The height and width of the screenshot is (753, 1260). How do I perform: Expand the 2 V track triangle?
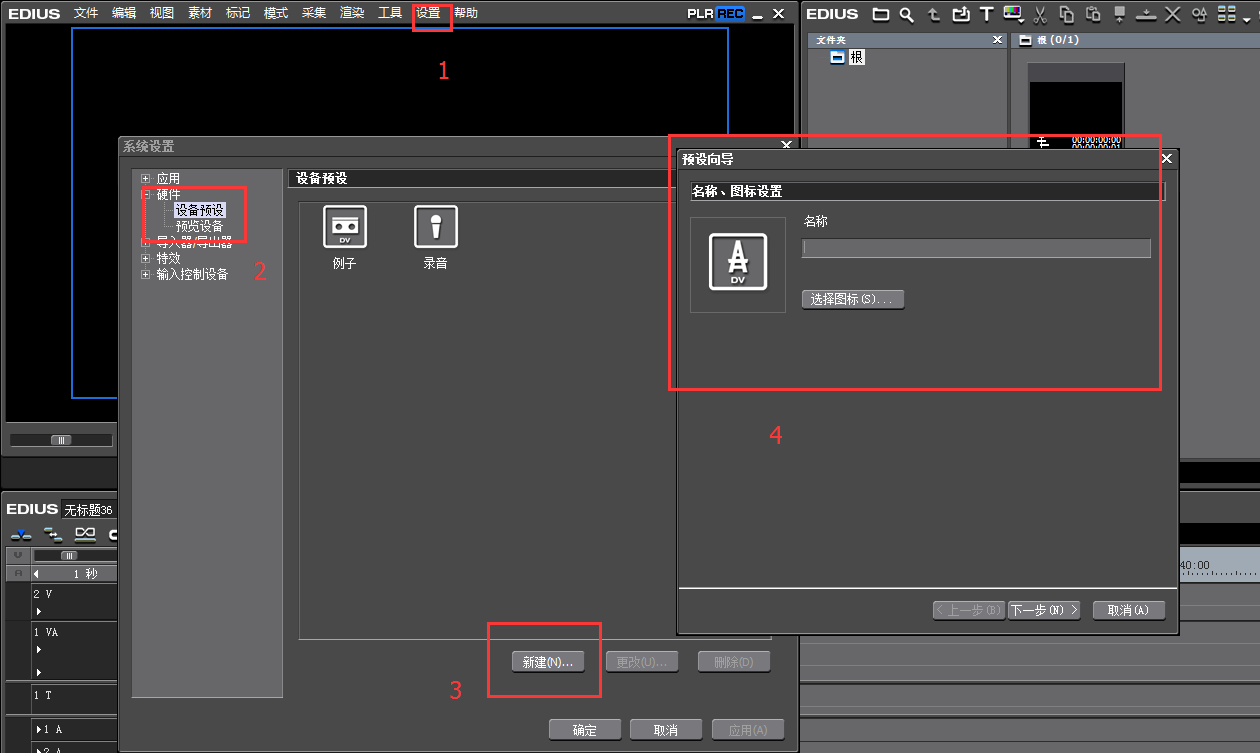tap(39, 611)
